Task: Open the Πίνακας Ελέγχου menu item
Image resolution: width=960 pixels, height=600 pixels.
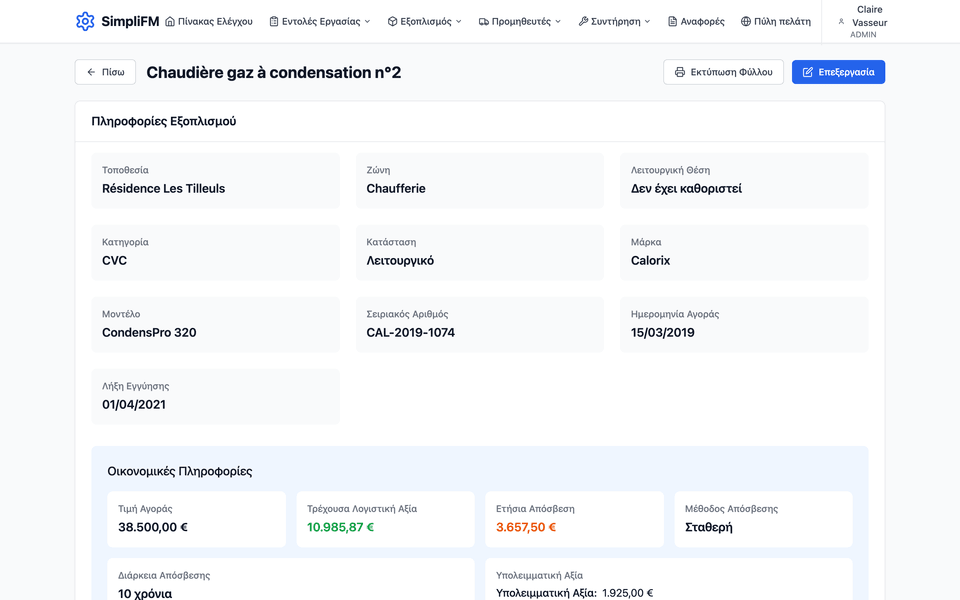Action: pos(209,21)
